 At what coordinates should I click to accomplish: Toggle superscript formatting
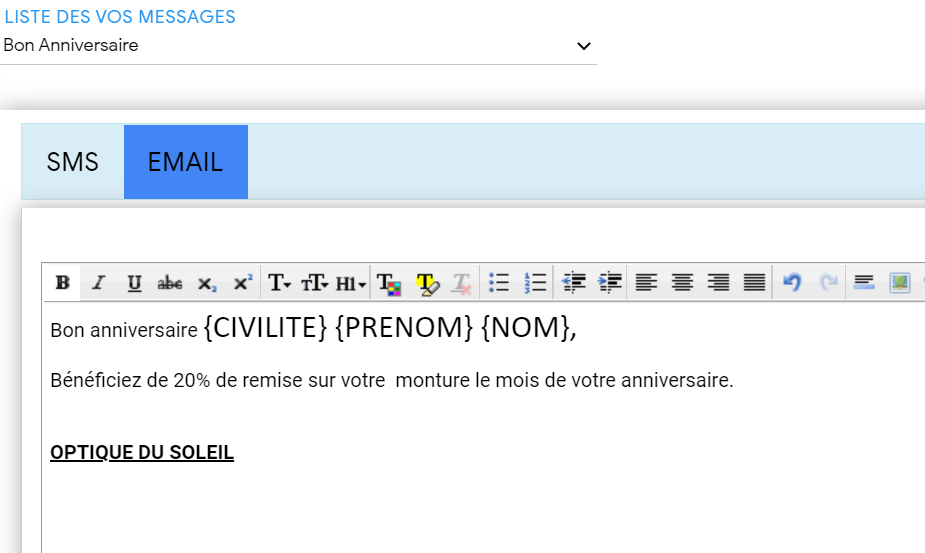pyautogui.click(x=242, y=283)
